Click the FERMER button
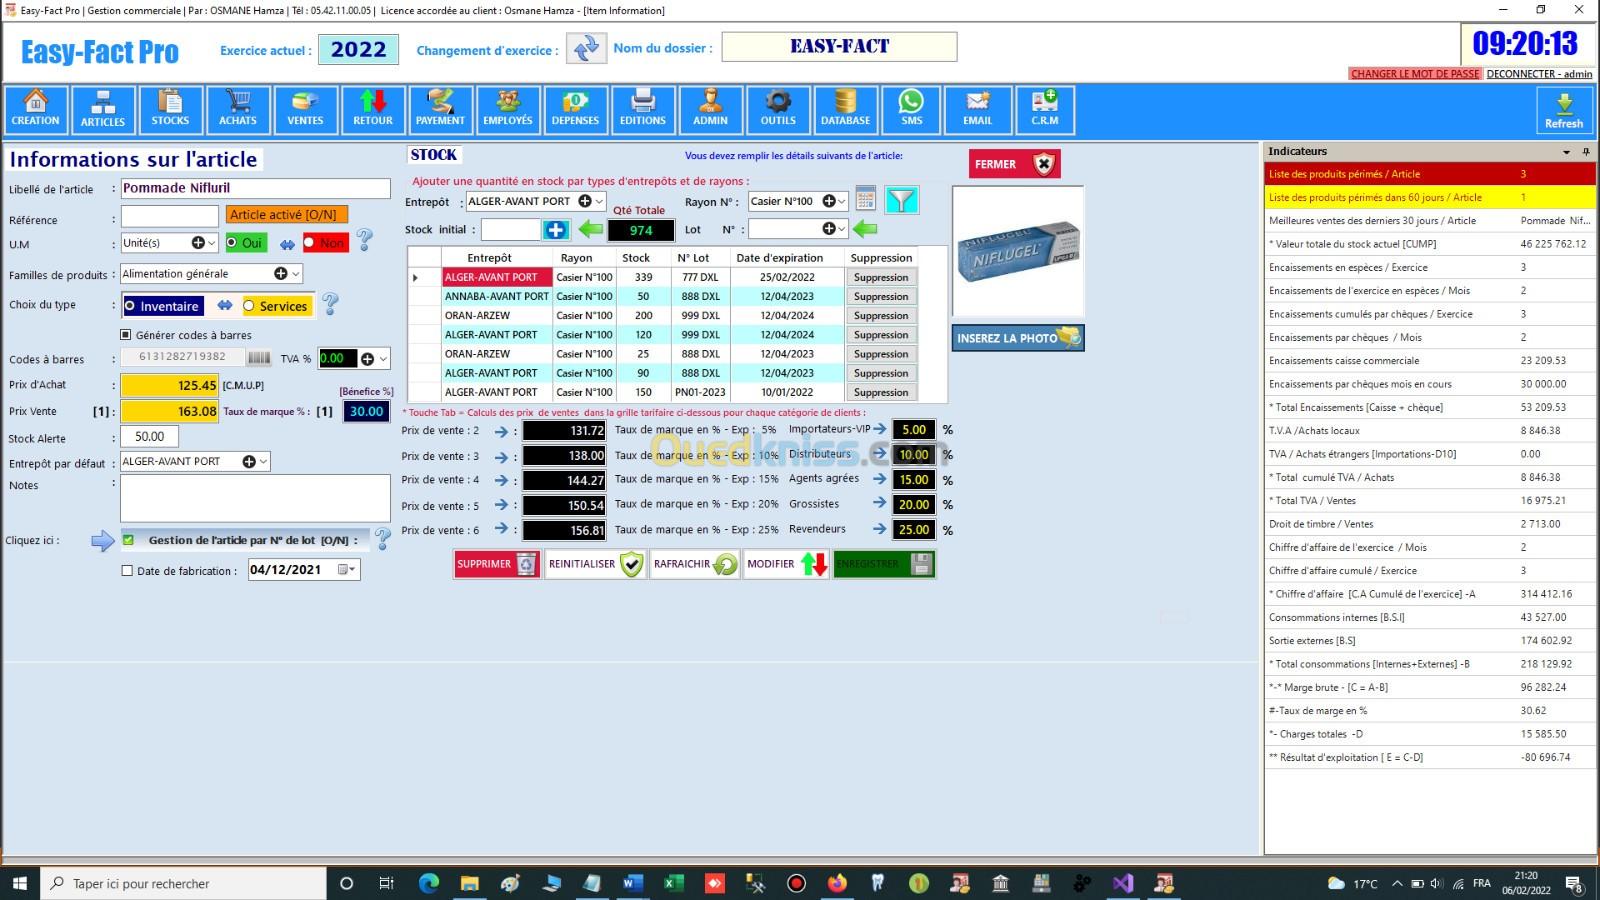Viewport: 1600px width, 900px height. pyautogui.click(x=1013, y=164)
